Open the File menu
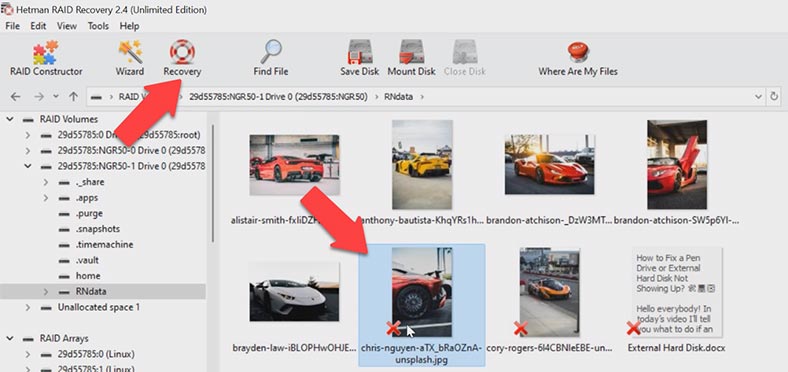This screenshot has height=372, width=788. click(13, 26)
